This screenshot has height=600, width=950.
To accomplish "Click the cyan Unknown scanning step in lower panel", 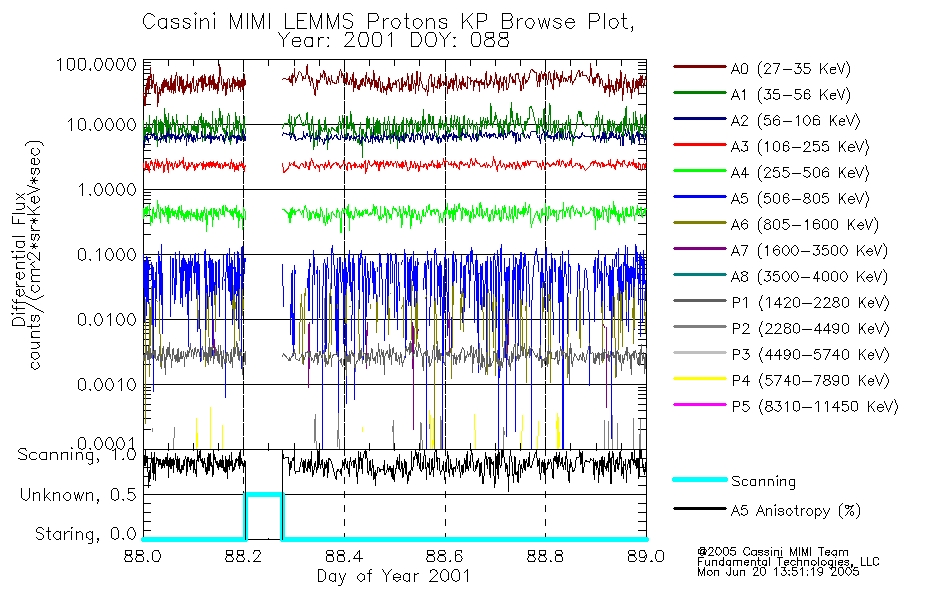I will (264, 495).
